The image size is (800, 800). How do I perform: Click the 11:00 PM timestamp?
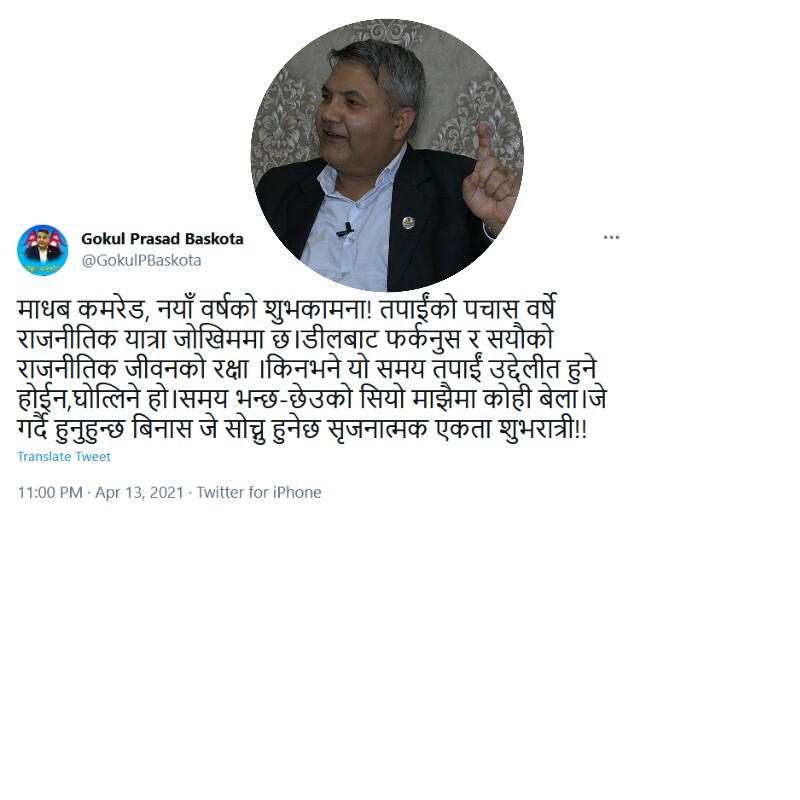pos(50,492)
